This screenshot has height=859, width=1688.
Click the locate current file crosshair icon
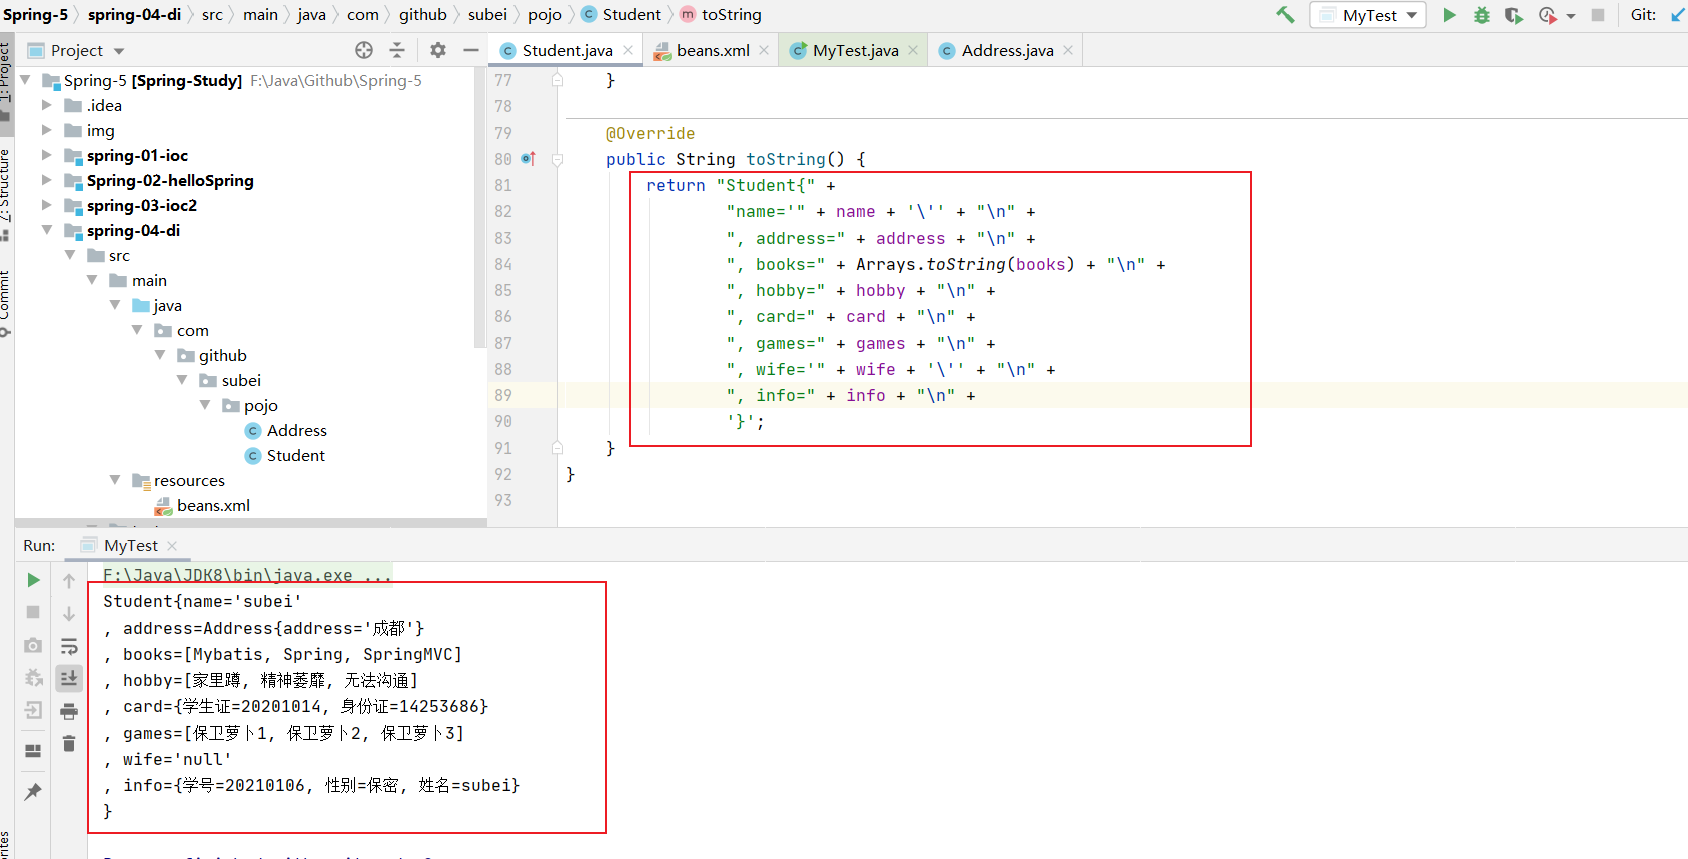(364, 50)
